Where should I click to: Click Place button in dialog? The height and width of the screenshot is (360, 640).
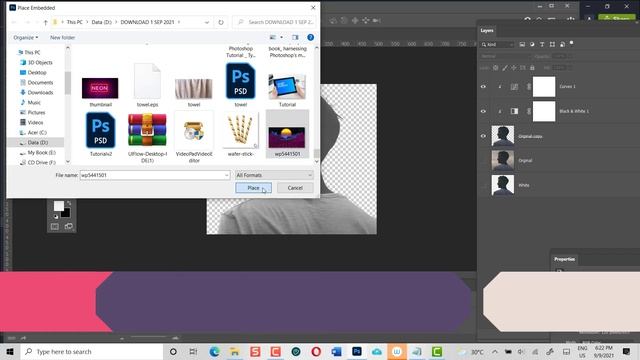click(253, 188)
